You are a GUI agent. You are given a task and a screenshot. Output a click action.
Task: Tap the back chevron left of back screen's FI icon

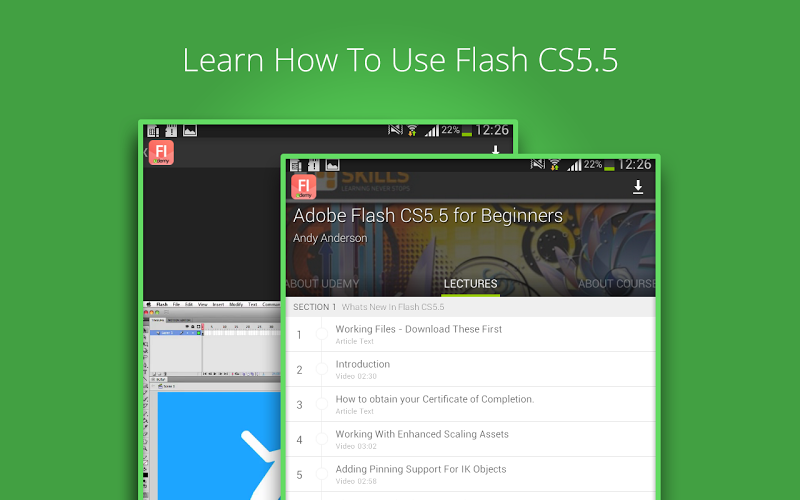coord(145,152)
